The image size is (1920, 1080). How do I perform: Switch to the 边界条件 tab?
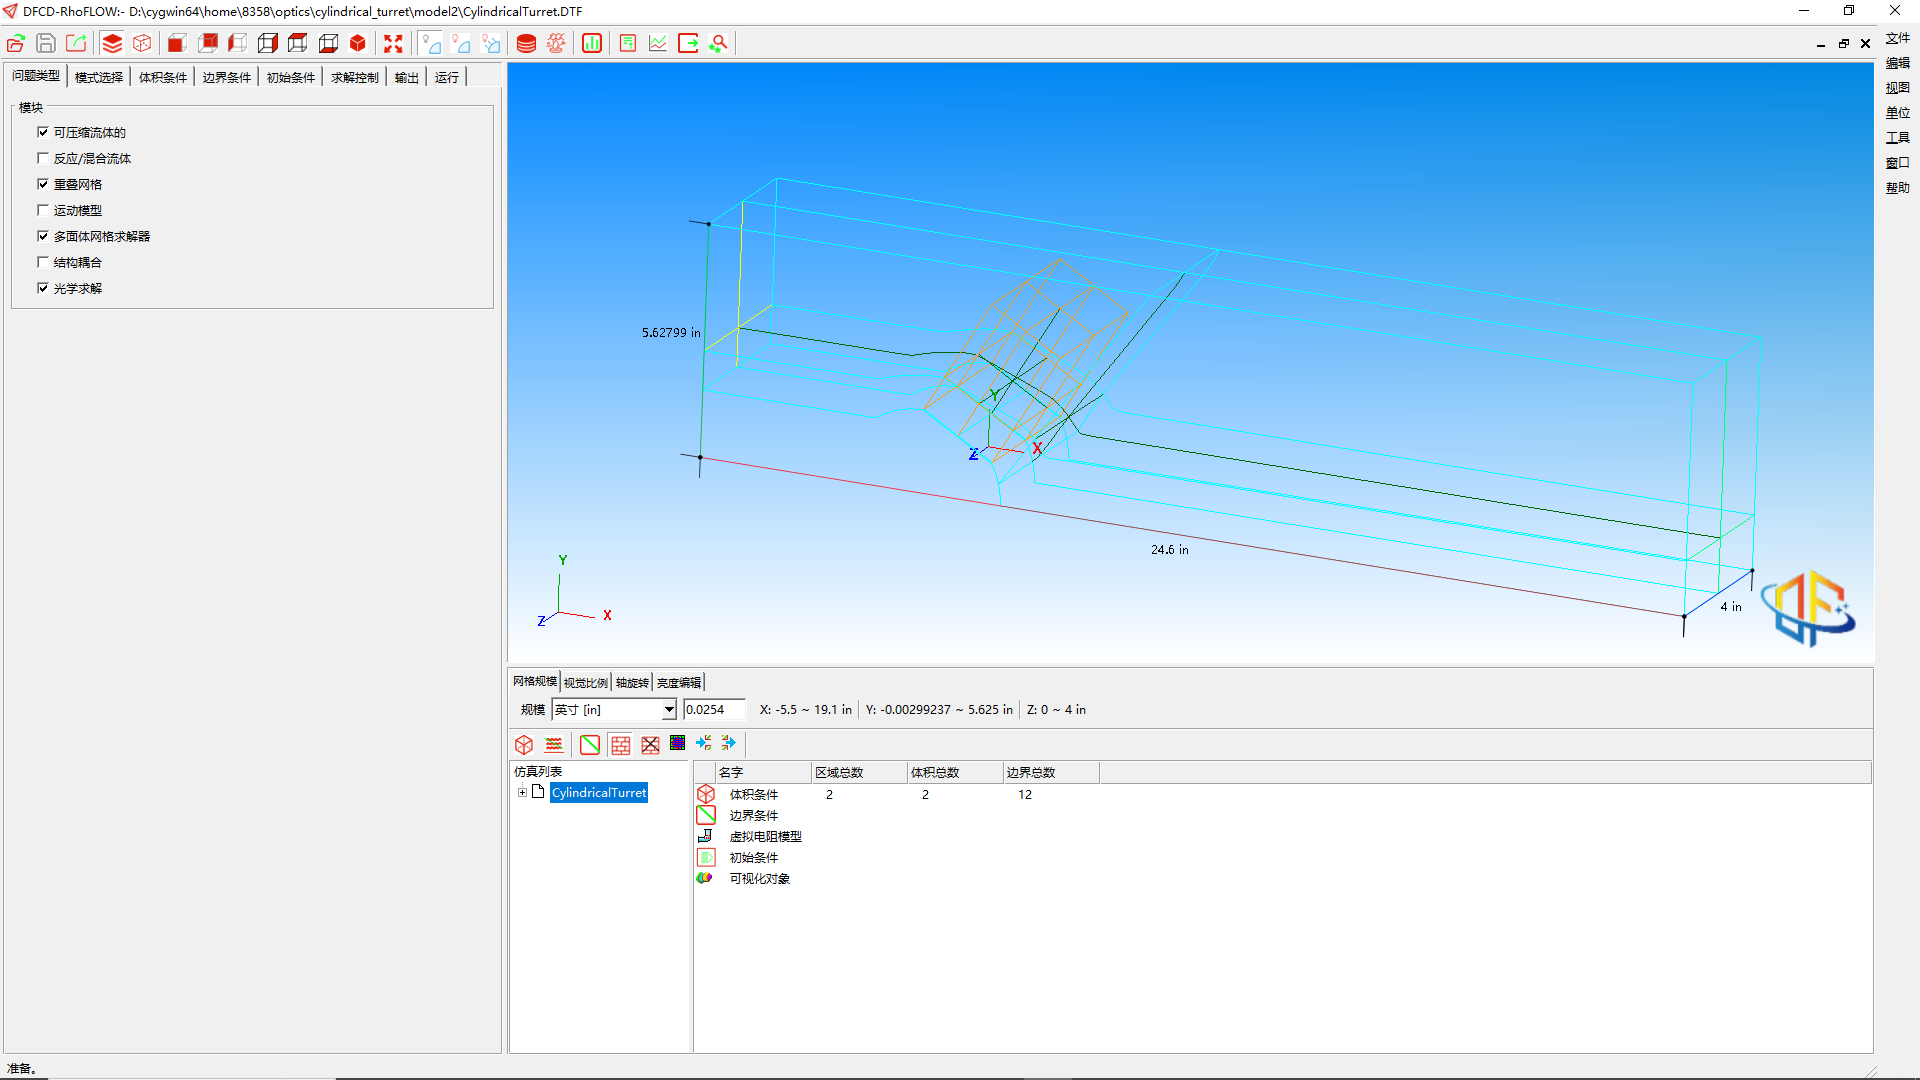tap(227, 77)
